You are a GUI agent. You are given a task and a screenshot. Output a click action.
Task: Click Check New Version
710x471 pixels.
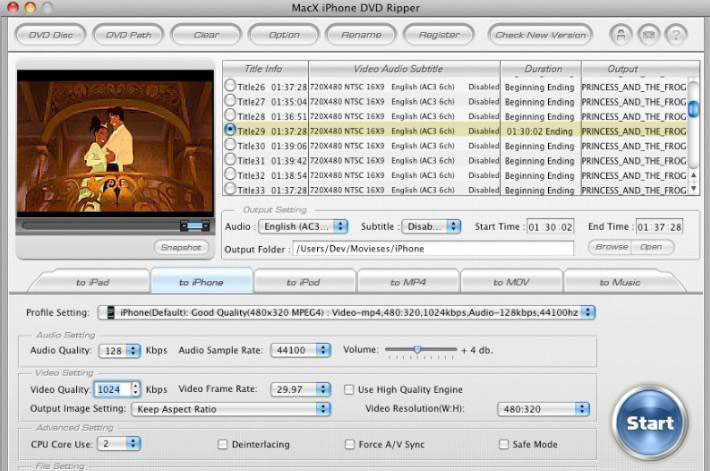(x=540, y=35)
